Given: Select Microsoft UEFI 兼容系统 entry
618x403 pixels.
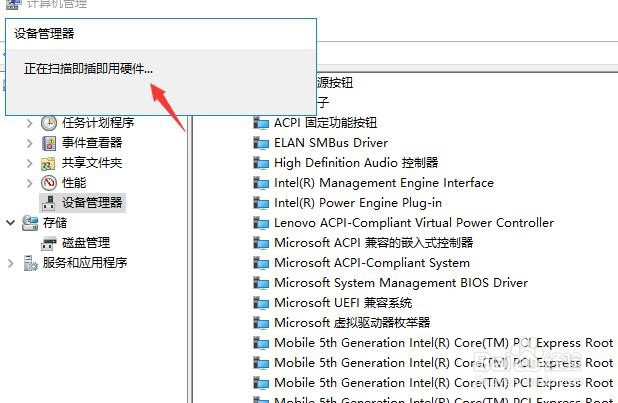Looking at the screenshot, I should (x=343, y=303).
